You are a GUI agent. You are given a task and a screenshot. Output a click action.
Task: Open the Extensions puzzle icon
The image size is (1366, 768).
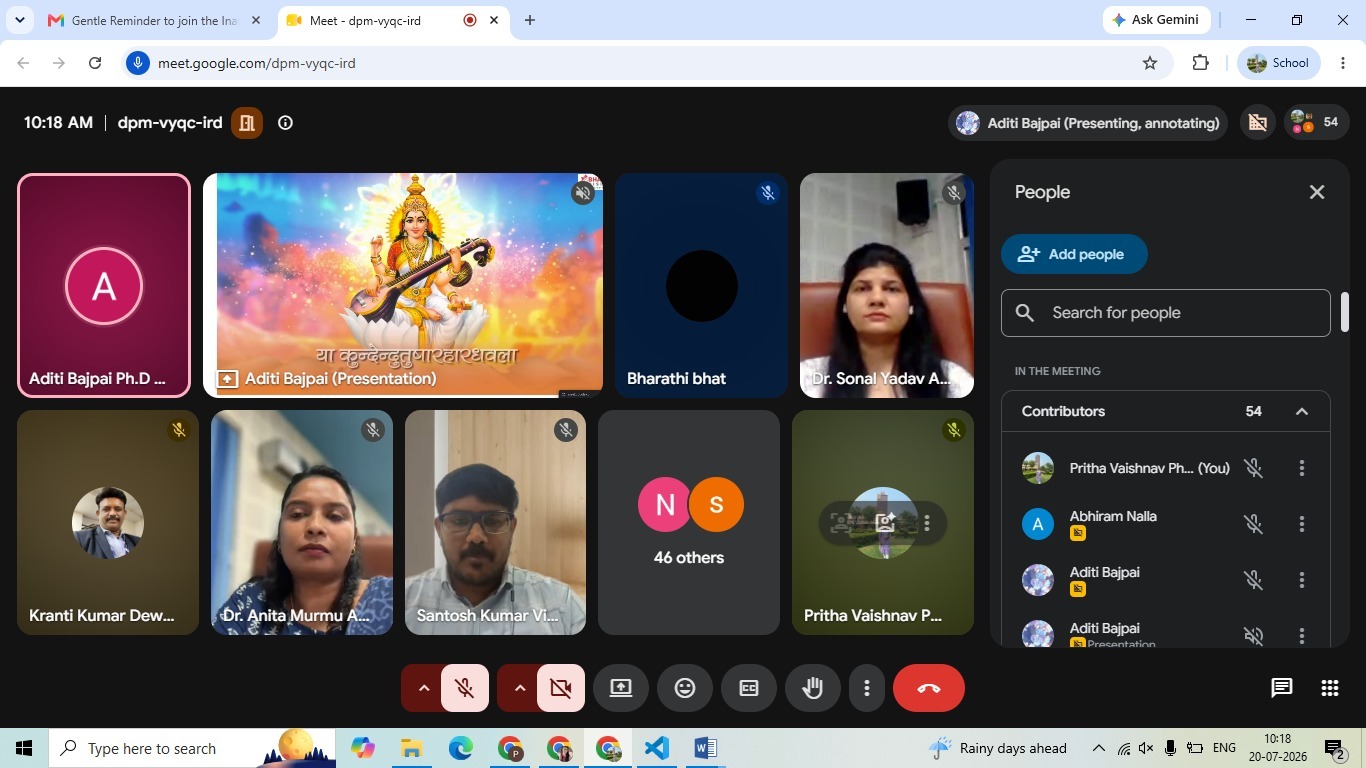[x=1201, y=63]
